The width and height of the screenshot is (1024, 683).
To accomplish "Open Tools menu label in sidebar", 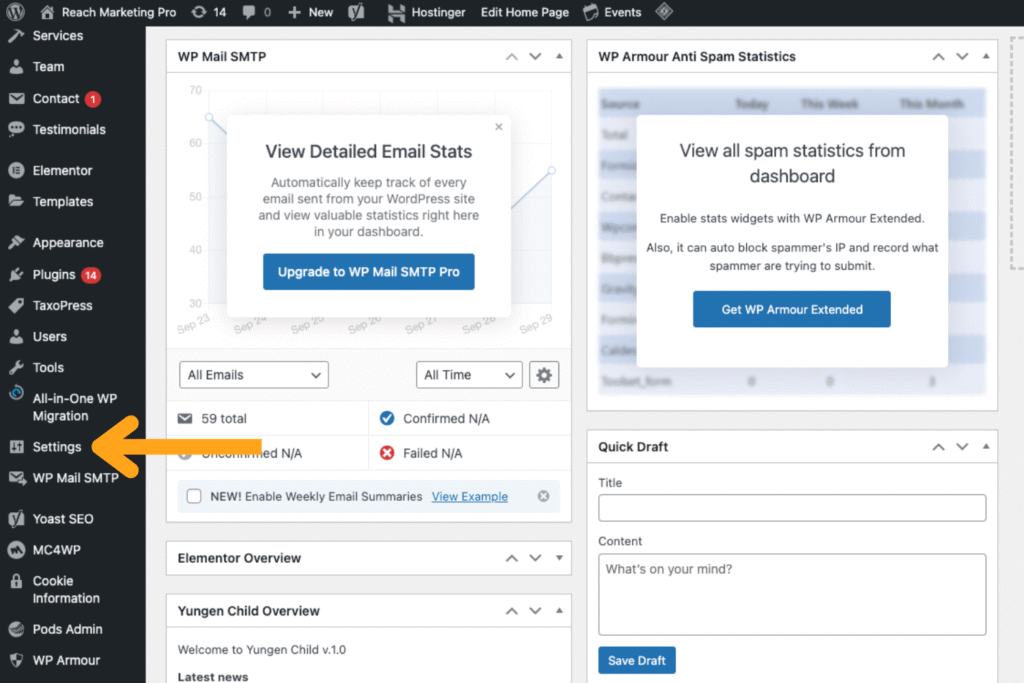I will (x=48, y=367).
